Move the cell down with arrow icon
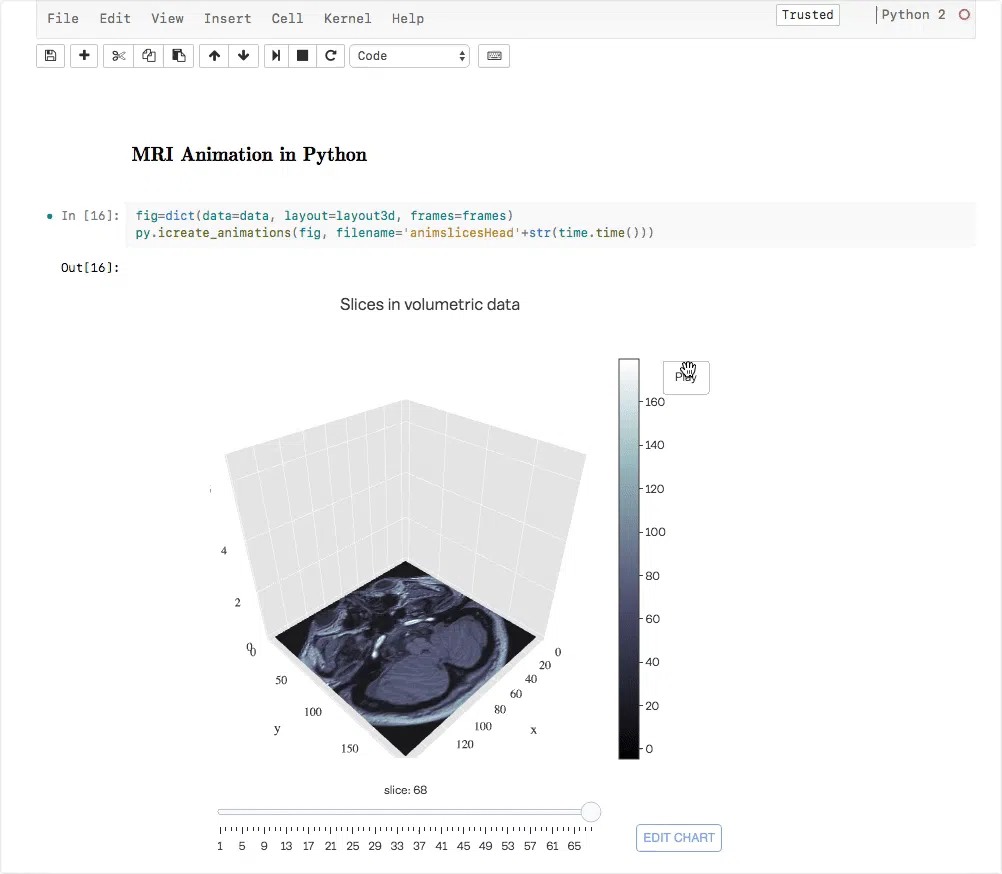 [x=243, y=56]
